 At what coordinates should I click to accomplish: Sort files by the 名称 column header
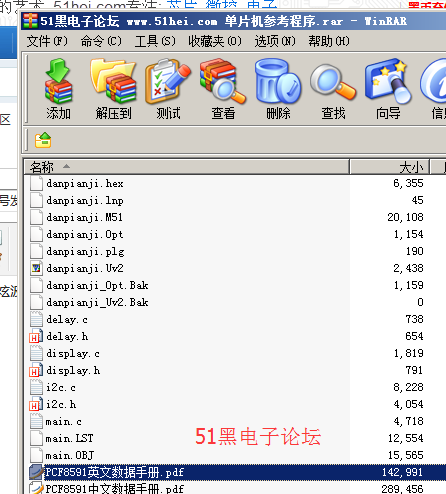(186, 167)
